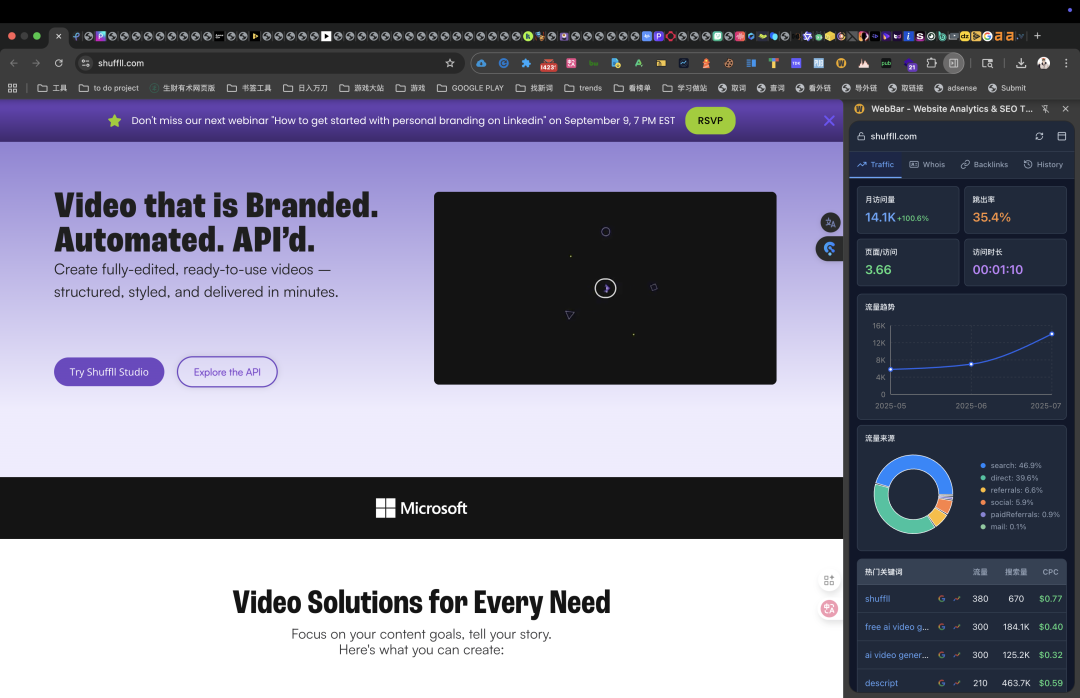Screen dimensions: 1080x698
Task: Click Try Shuffll Studio button
Action: (x=109, y=372)
